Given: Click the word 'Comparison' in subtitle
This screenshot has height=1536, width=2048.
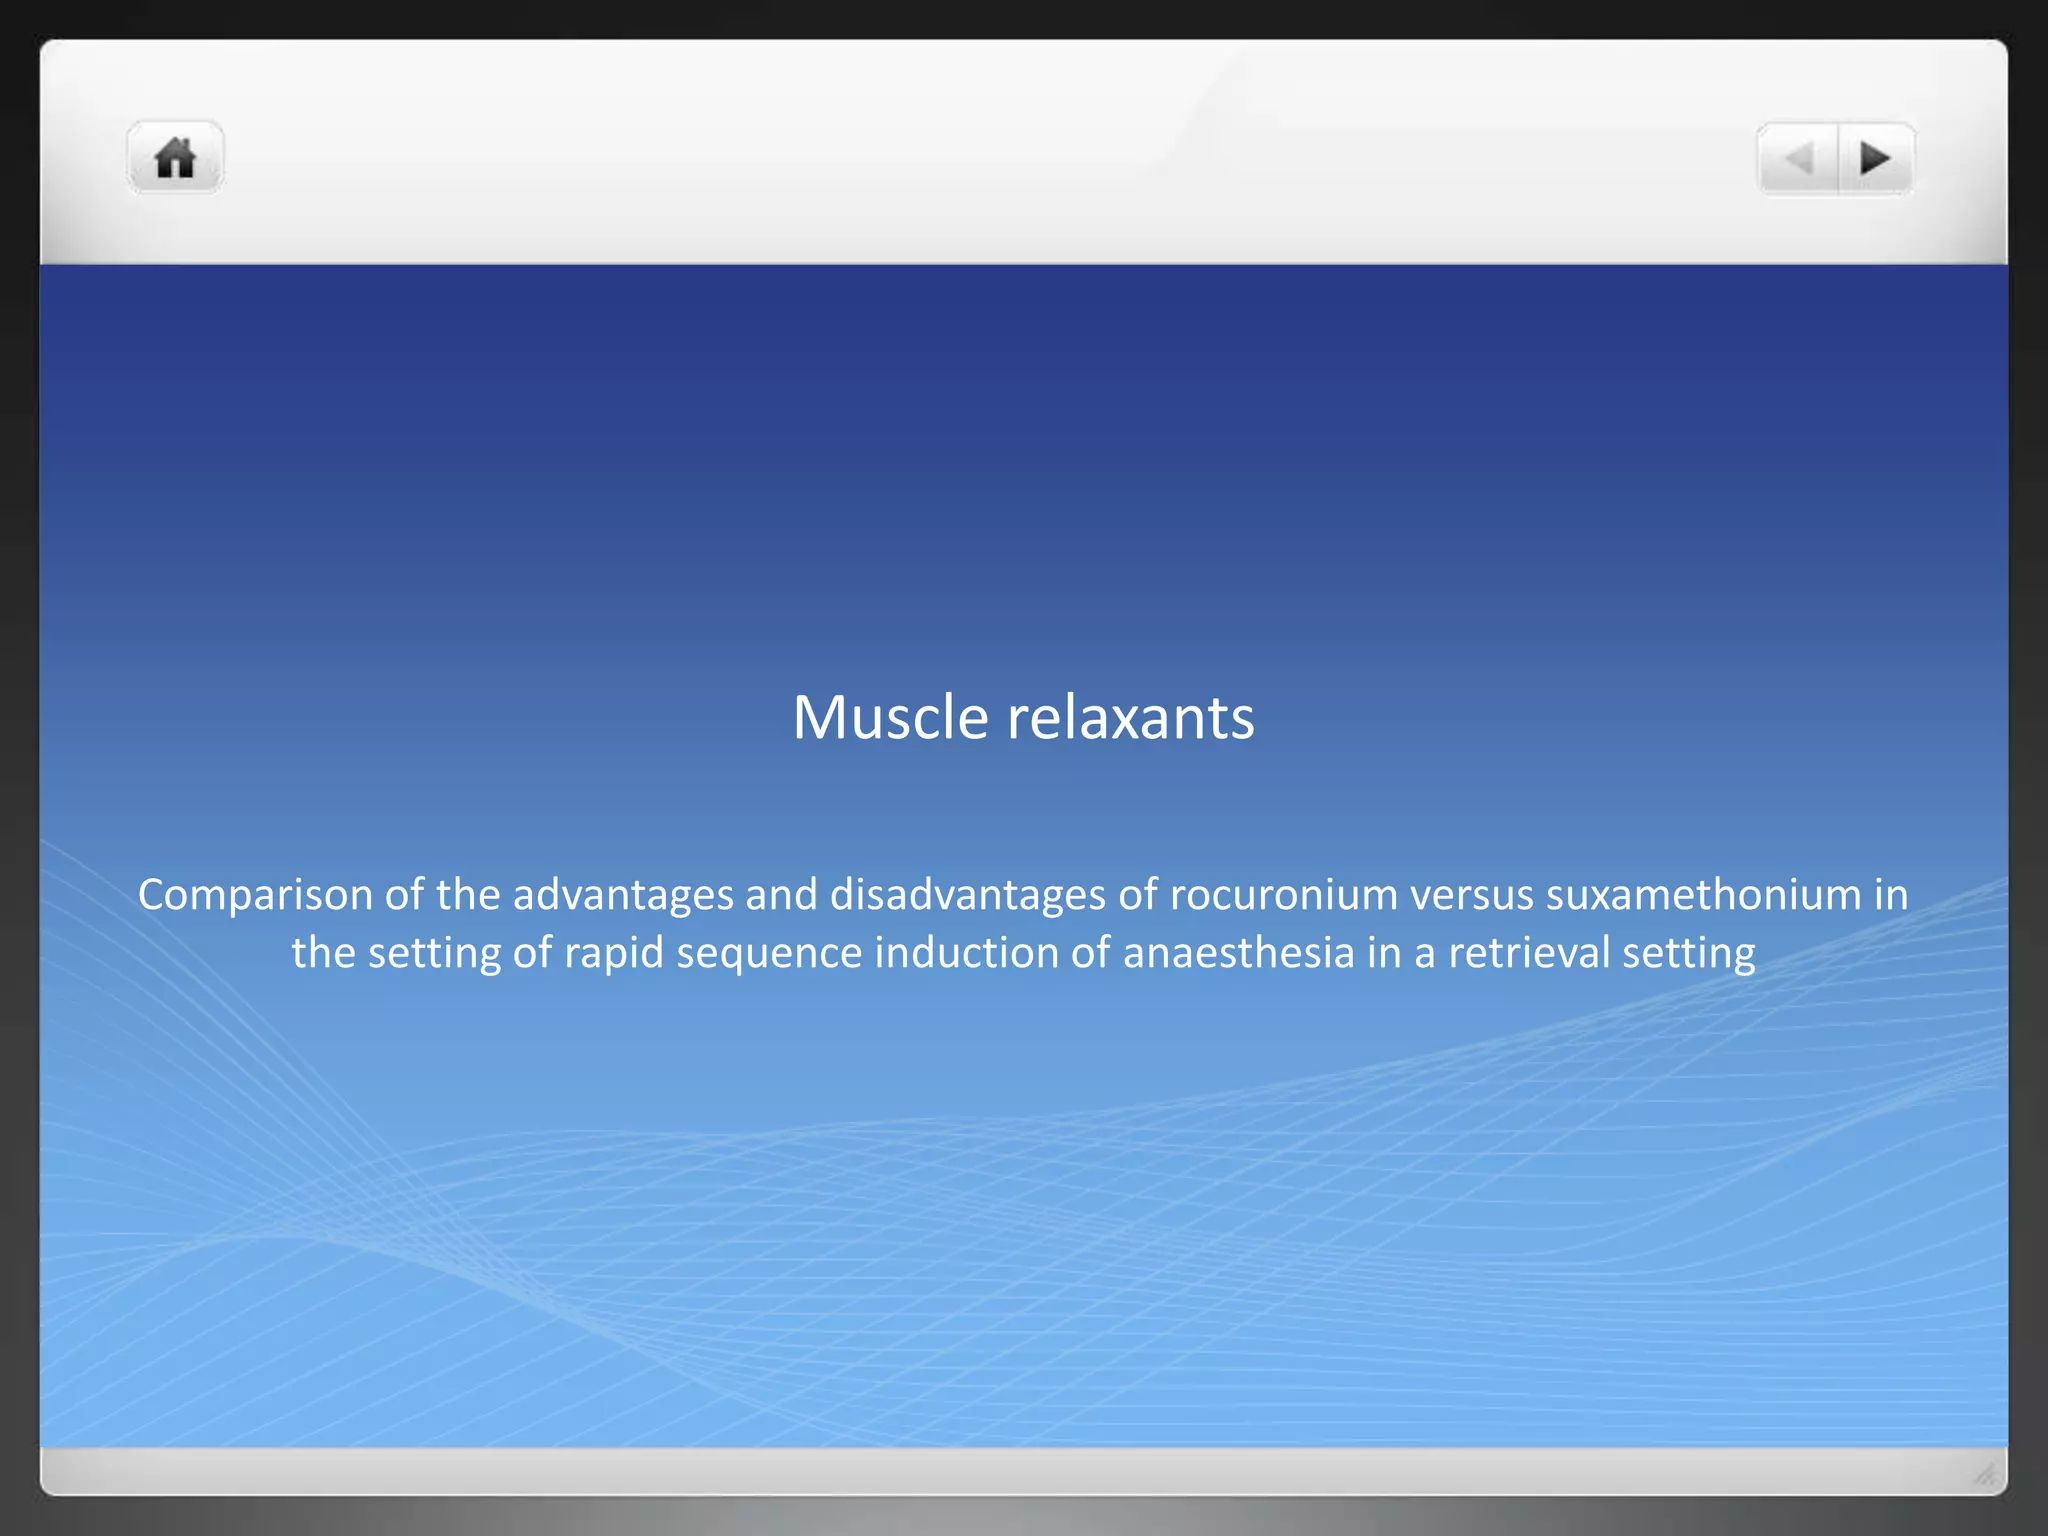Looking at the screenshot, I should pyautogui.click(x=255, y=894).
